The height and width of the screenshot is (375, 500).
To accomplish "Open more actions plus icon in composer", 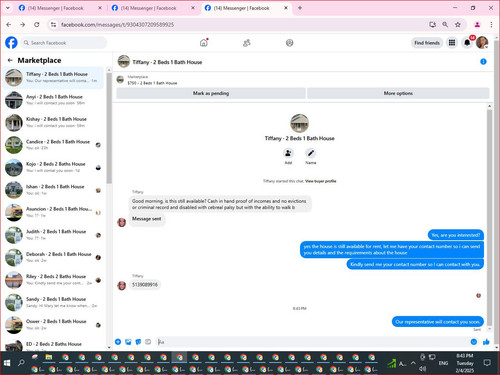I will pyautogui.click(x=118, y=342).
